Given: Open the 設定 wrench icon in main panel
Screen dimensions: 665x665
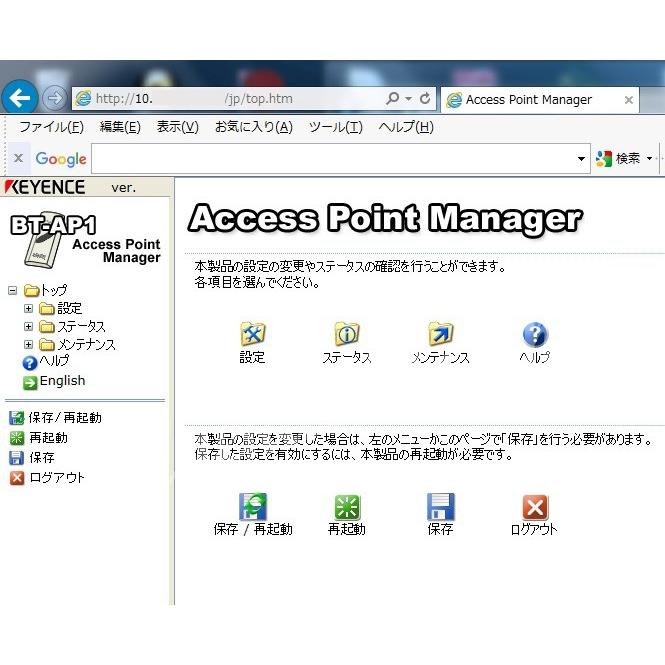Looking at the screenshot, I should (x=252, y=334).
